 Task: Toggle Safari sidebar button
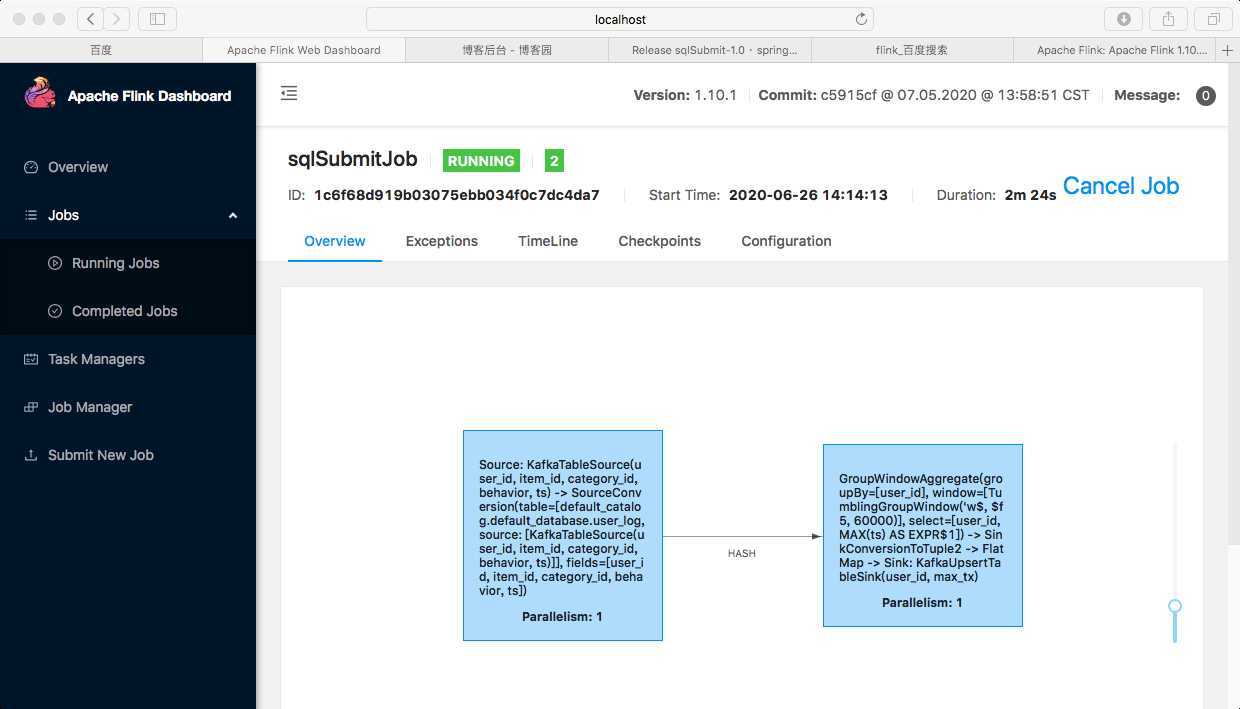[157, 18]
